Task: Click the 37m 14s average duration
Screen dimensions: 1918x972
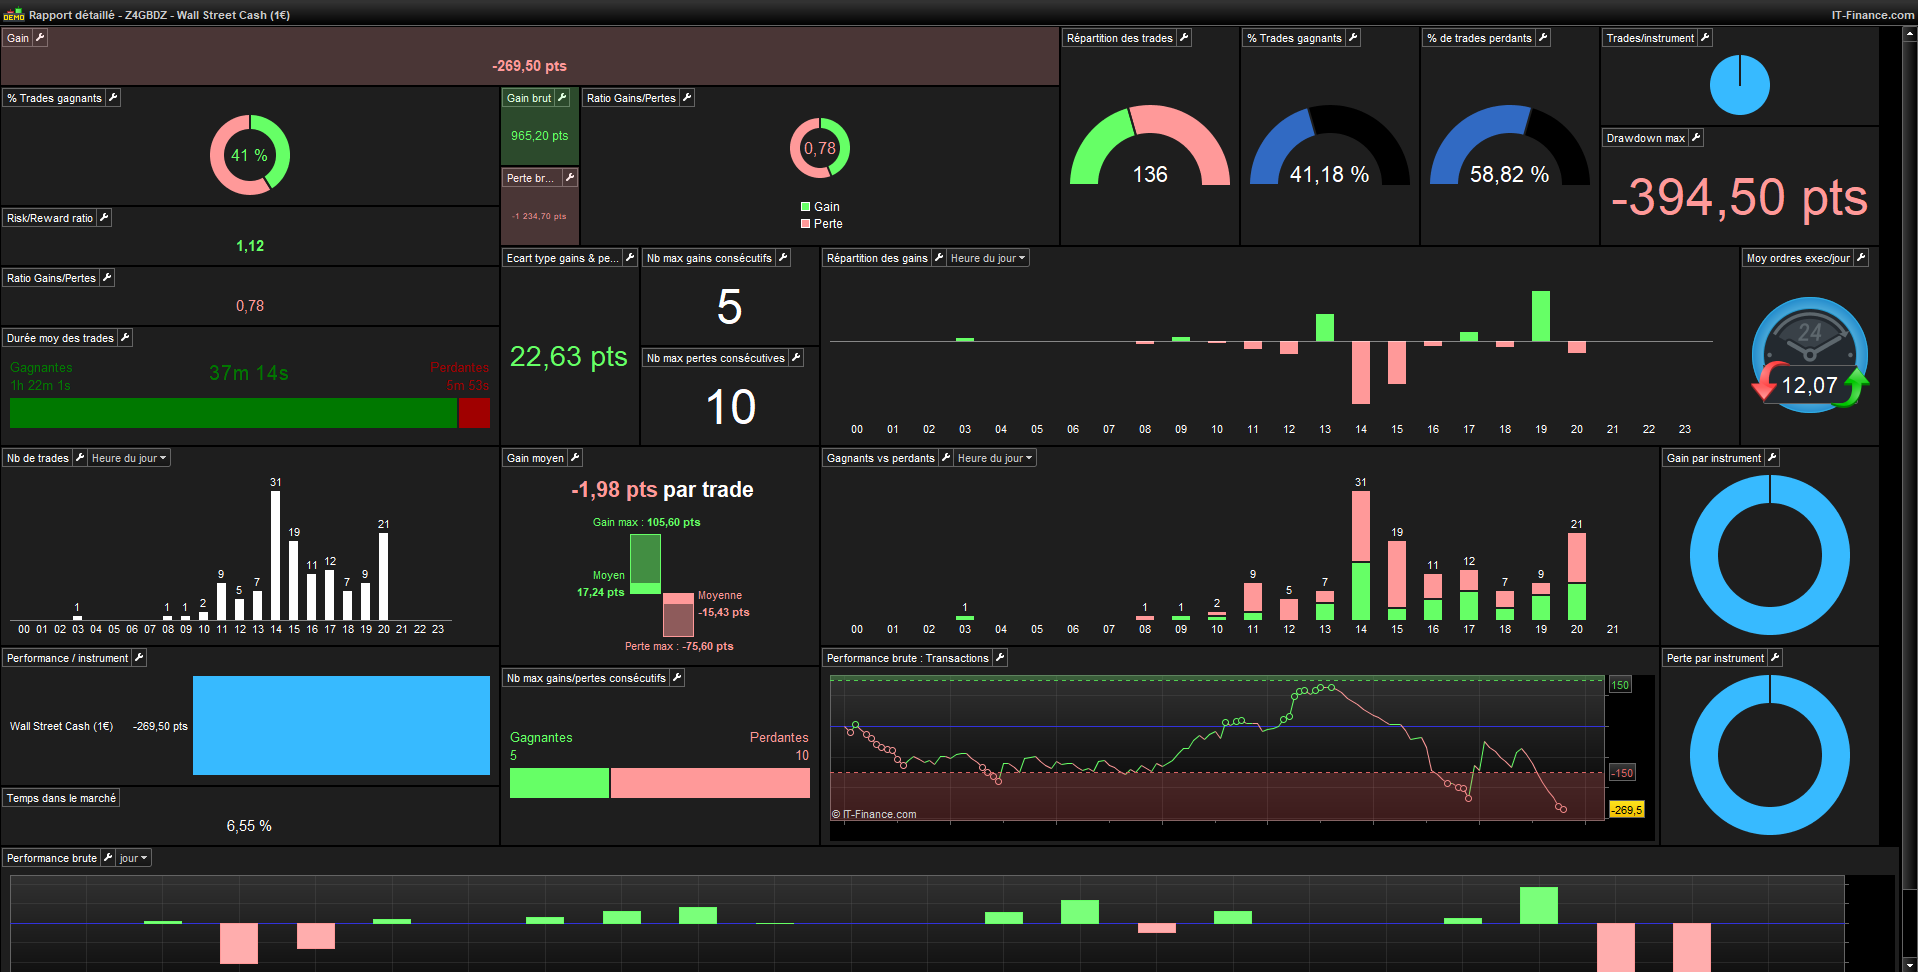Action: coord(249,373)
